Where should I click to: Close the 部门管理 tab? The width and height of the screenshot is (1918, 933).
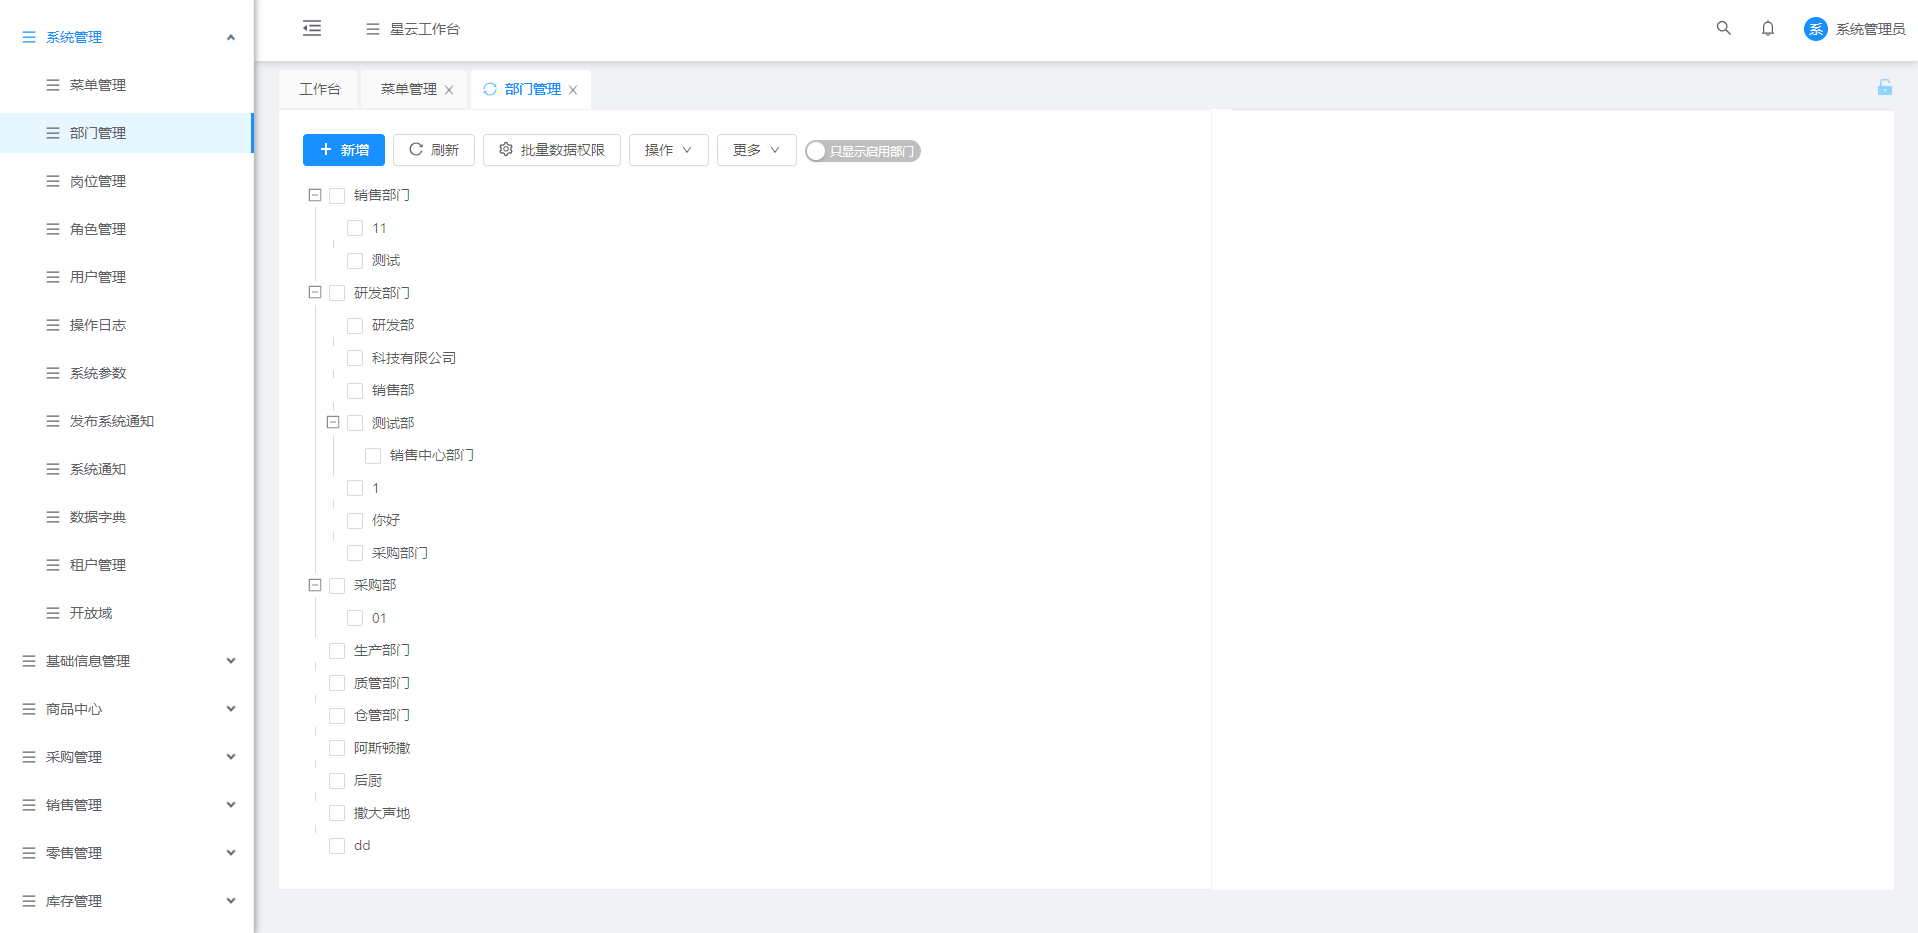click(573, 90)
